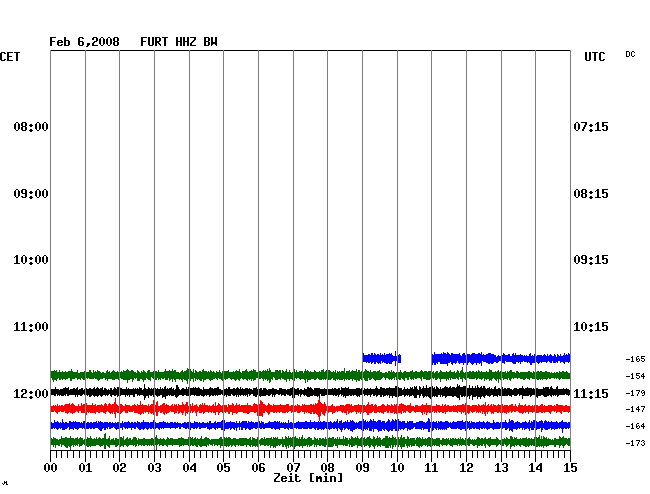Select minute tick label 15
Image resolution: width=650 pixels, height=494 pixels.
(570, 468)
